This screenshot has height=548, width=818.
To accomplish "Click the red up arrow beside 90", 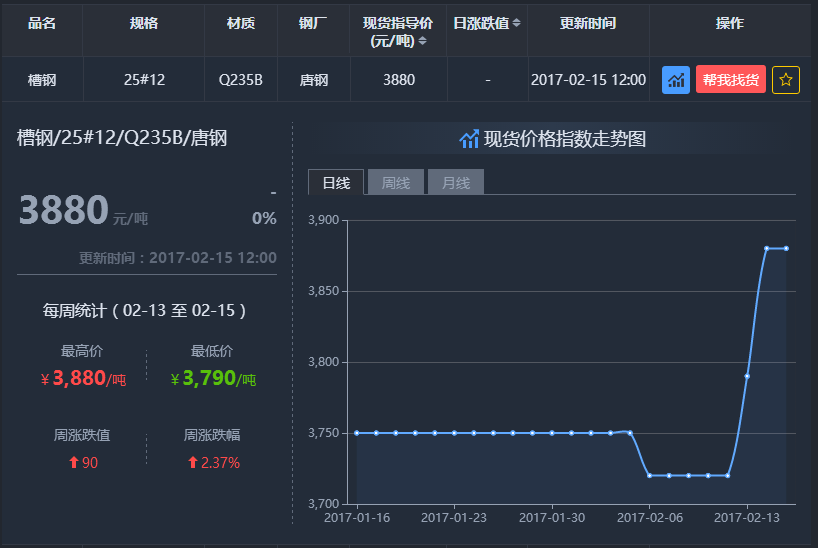I will [x=73, y=463].
